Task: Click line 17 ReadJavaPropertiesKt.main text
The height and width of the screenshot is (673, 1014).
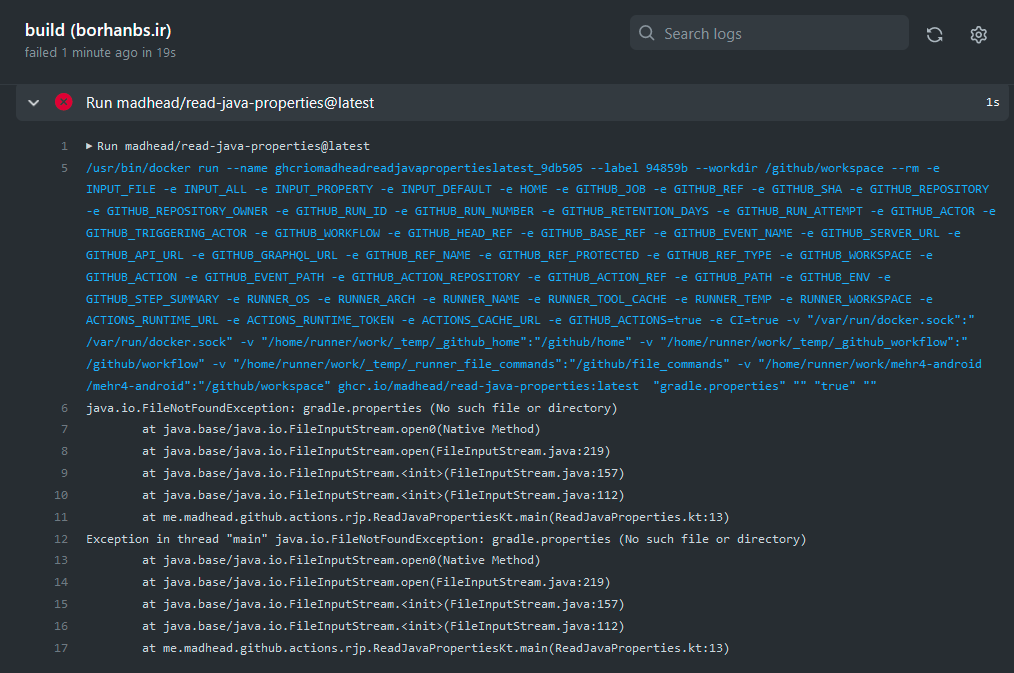Action: [x=435, y=648]
